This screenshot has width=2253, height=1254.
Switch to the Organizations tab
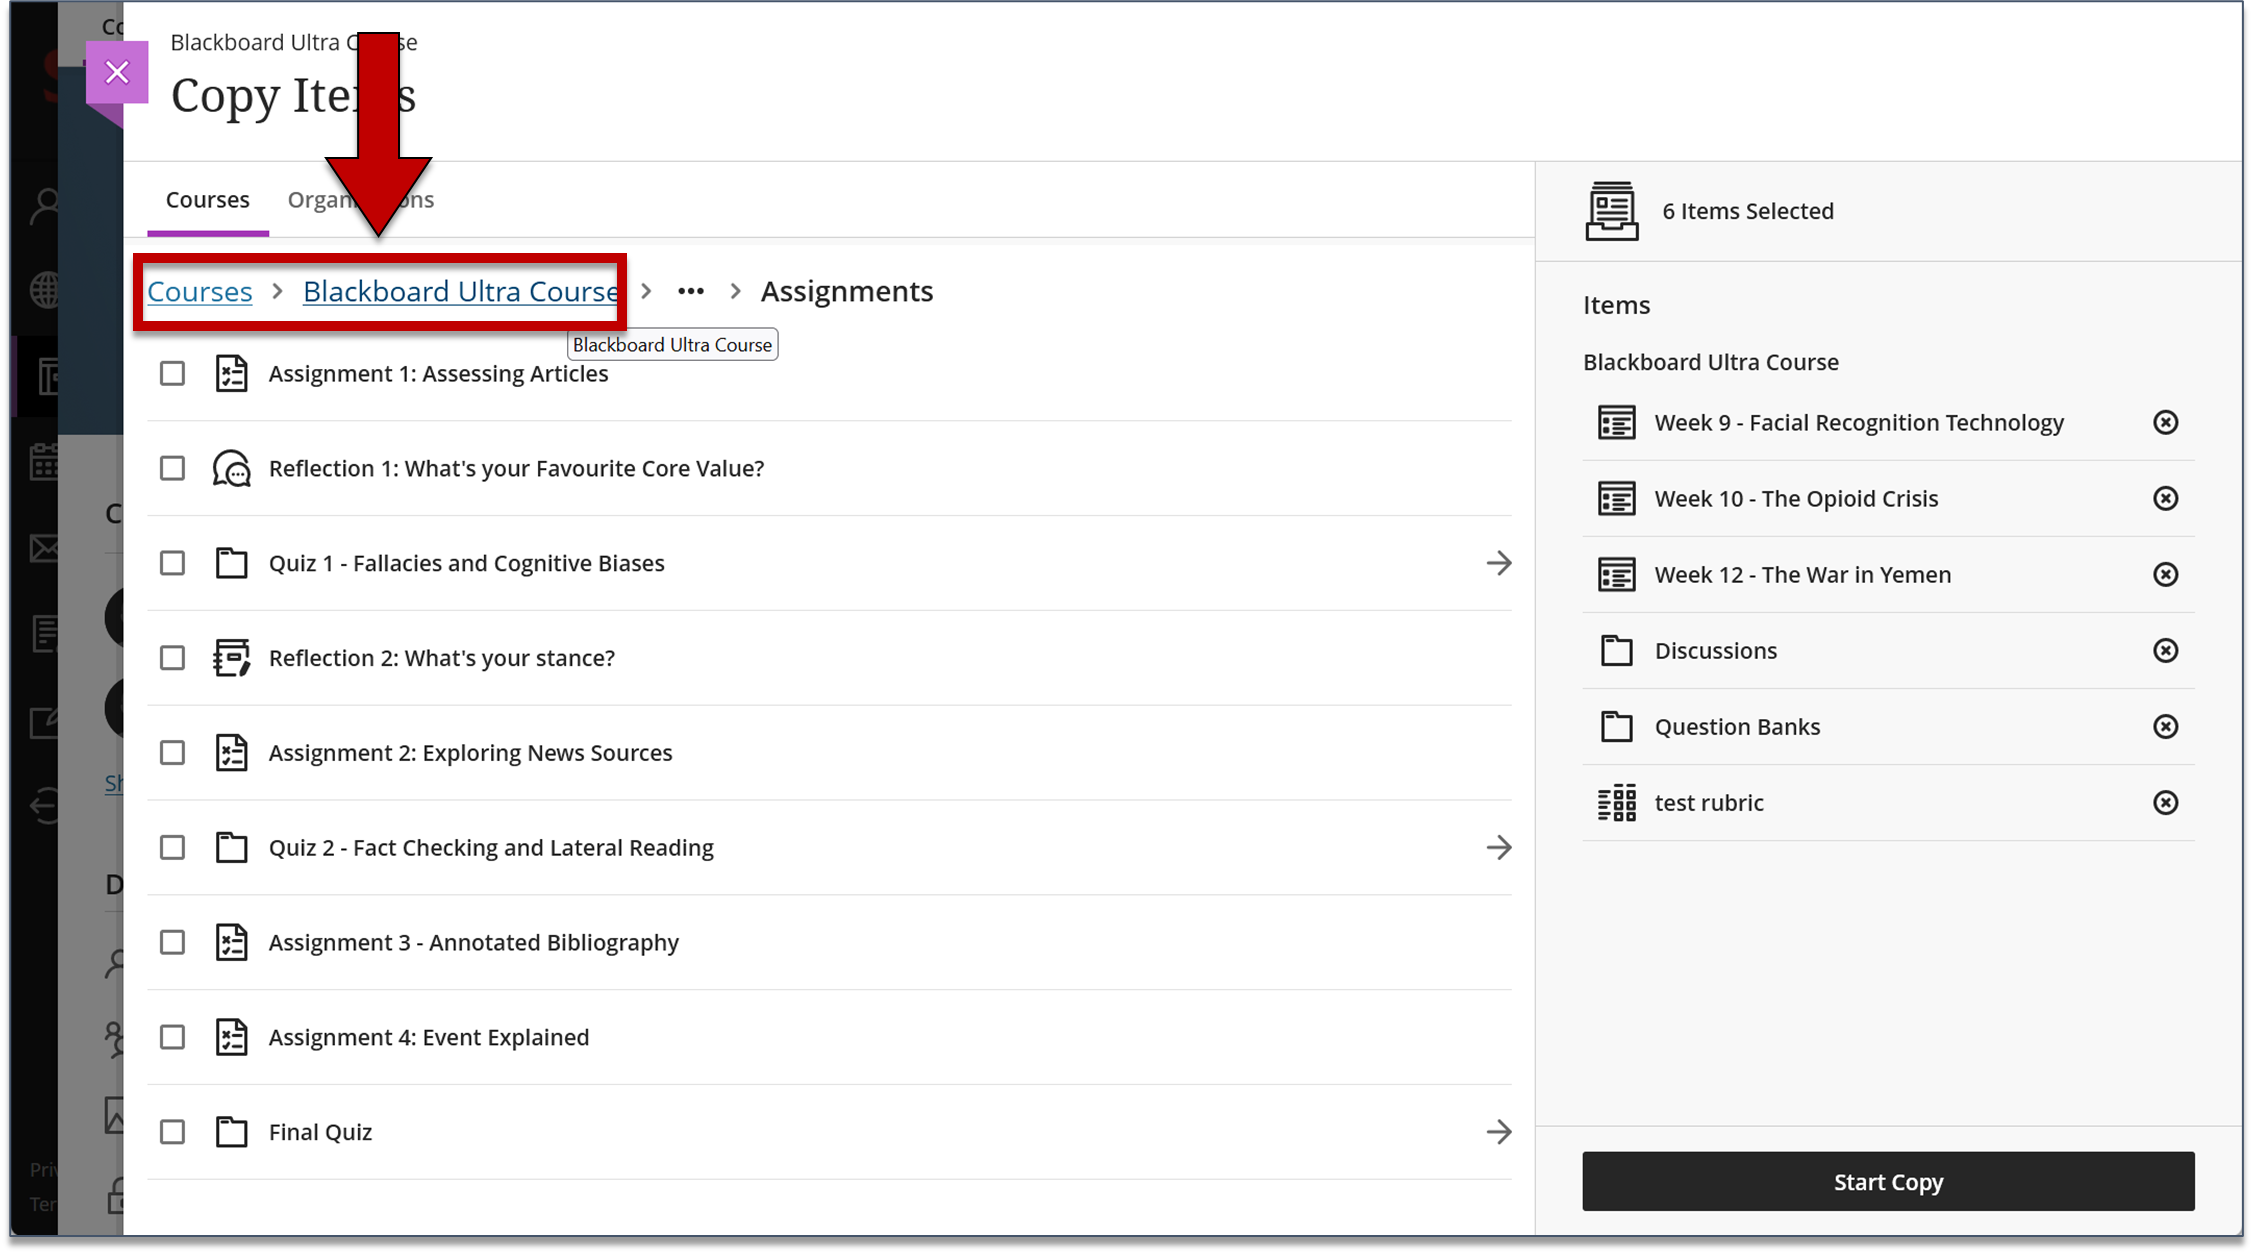[360, 199]
